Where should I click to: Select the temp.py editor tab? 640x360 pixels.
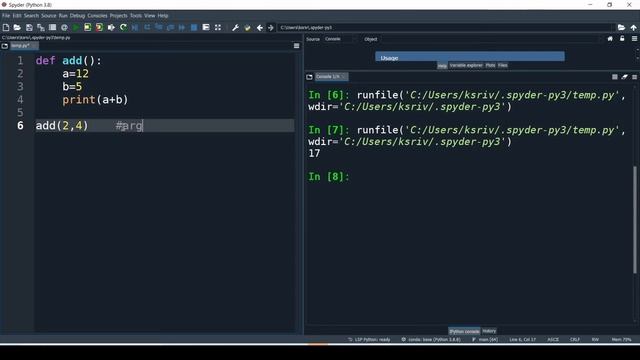(x=24, y=46)
